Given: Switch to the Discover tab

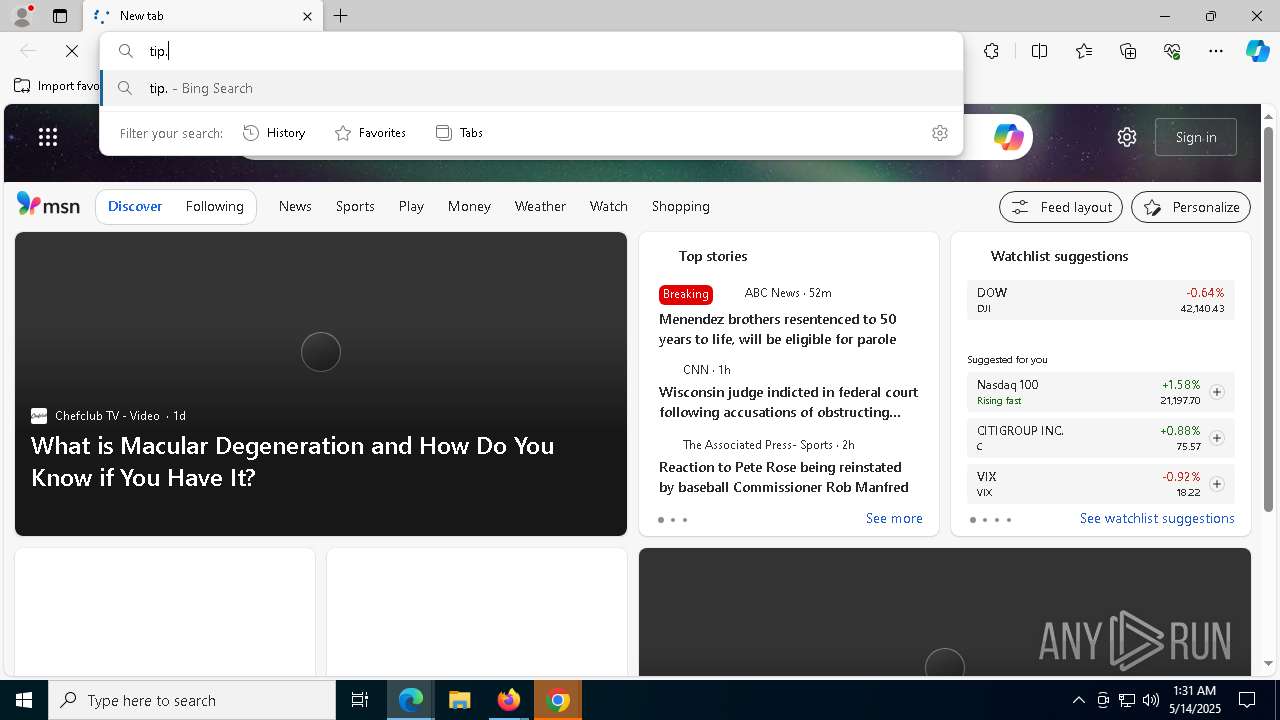Looking at the screenshot, I should (x=135, y=206).
